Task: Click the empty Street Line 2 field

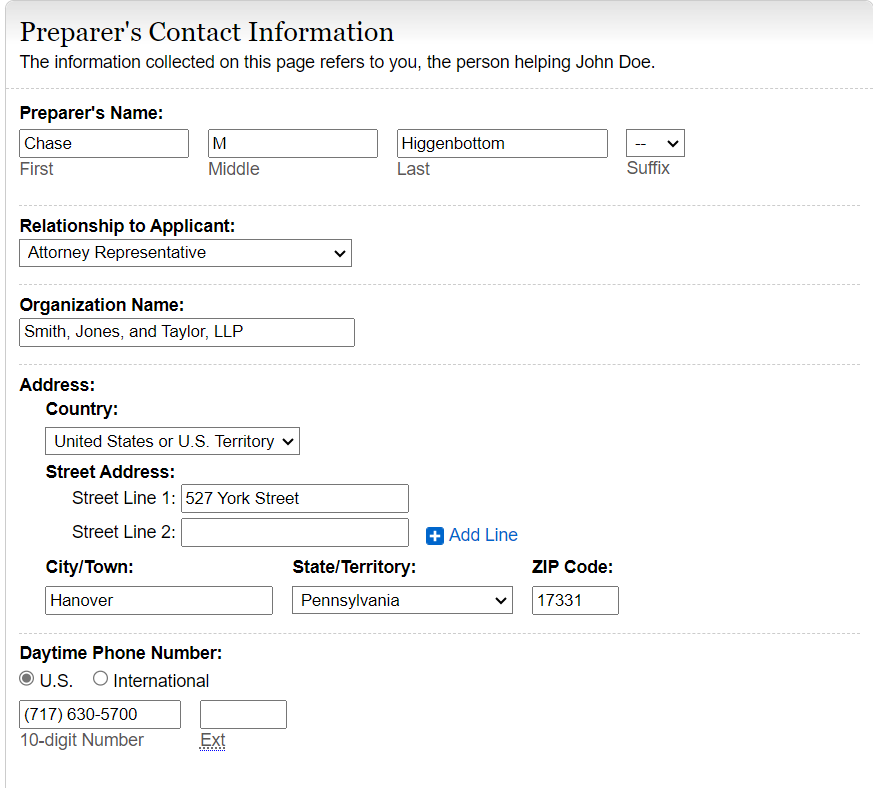Action: pyautogui.click(x=295, y=532)
